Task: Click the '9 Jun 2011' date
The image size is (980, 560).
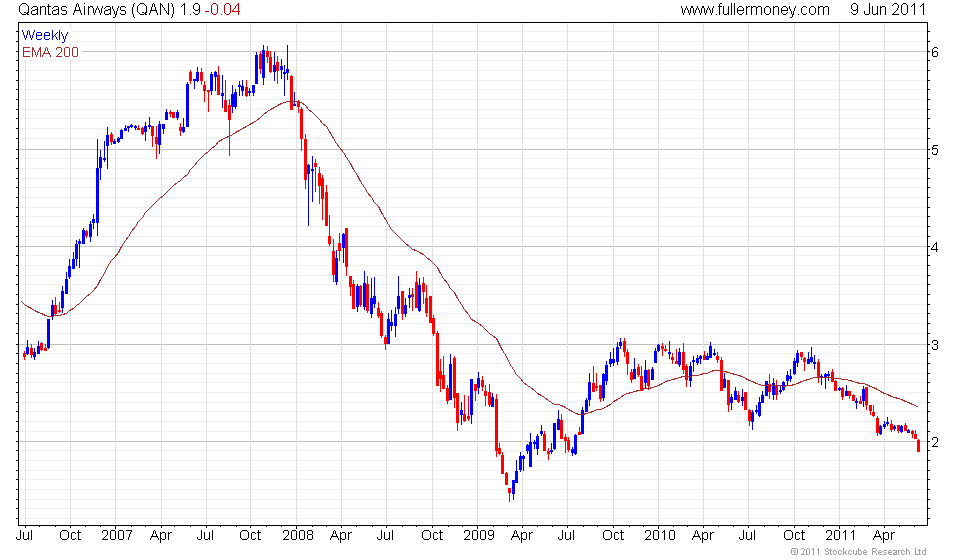Action: pyautogui.click(x=888, y=9)
